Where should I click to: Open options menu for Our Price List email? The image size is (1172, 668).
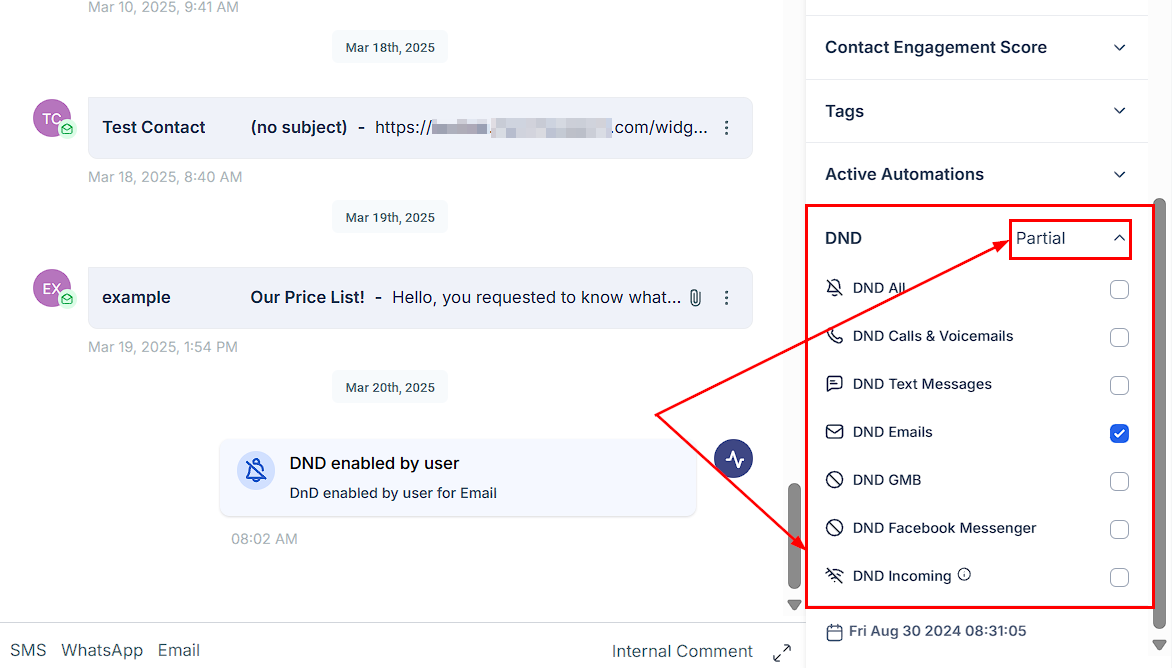point(727,298)
